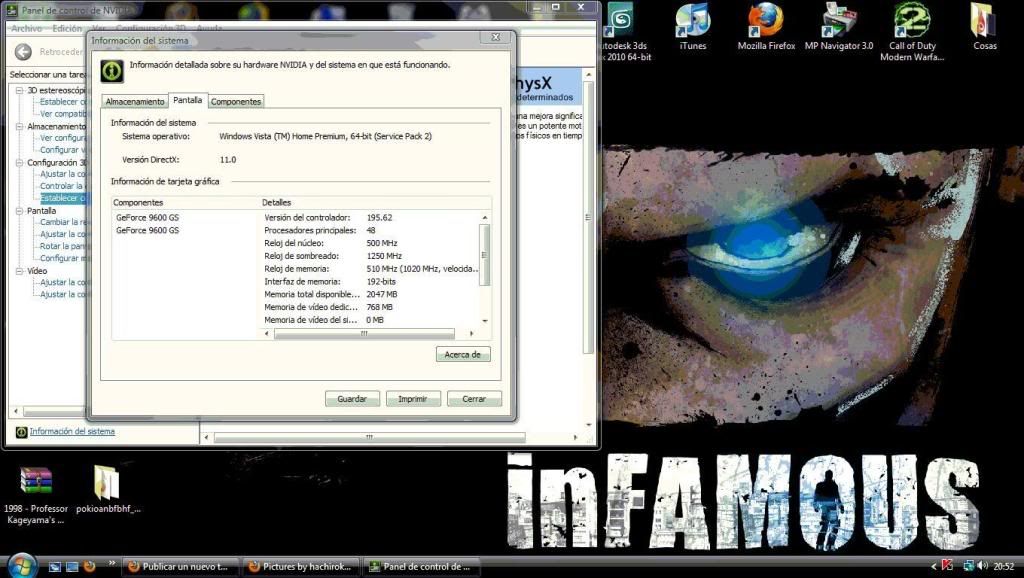Open the Edición menu

pyautogui.click(x=67, y=29)
